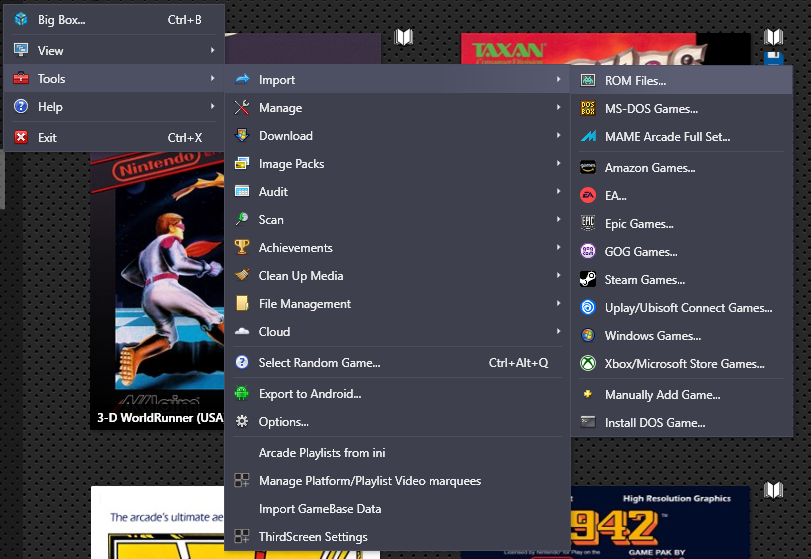Expand the Manage submenu arrow
811x559 pixels.
pyautogui.click(x=559, y=107)
